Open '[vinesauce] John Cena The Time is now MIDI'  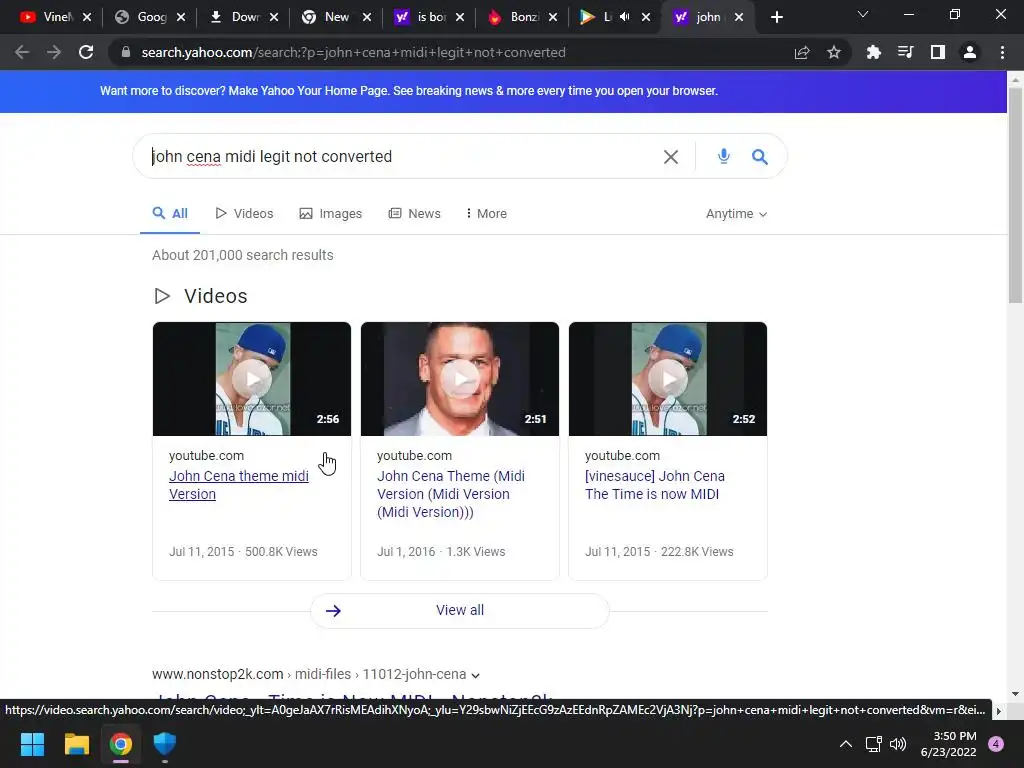click(654, 485)
